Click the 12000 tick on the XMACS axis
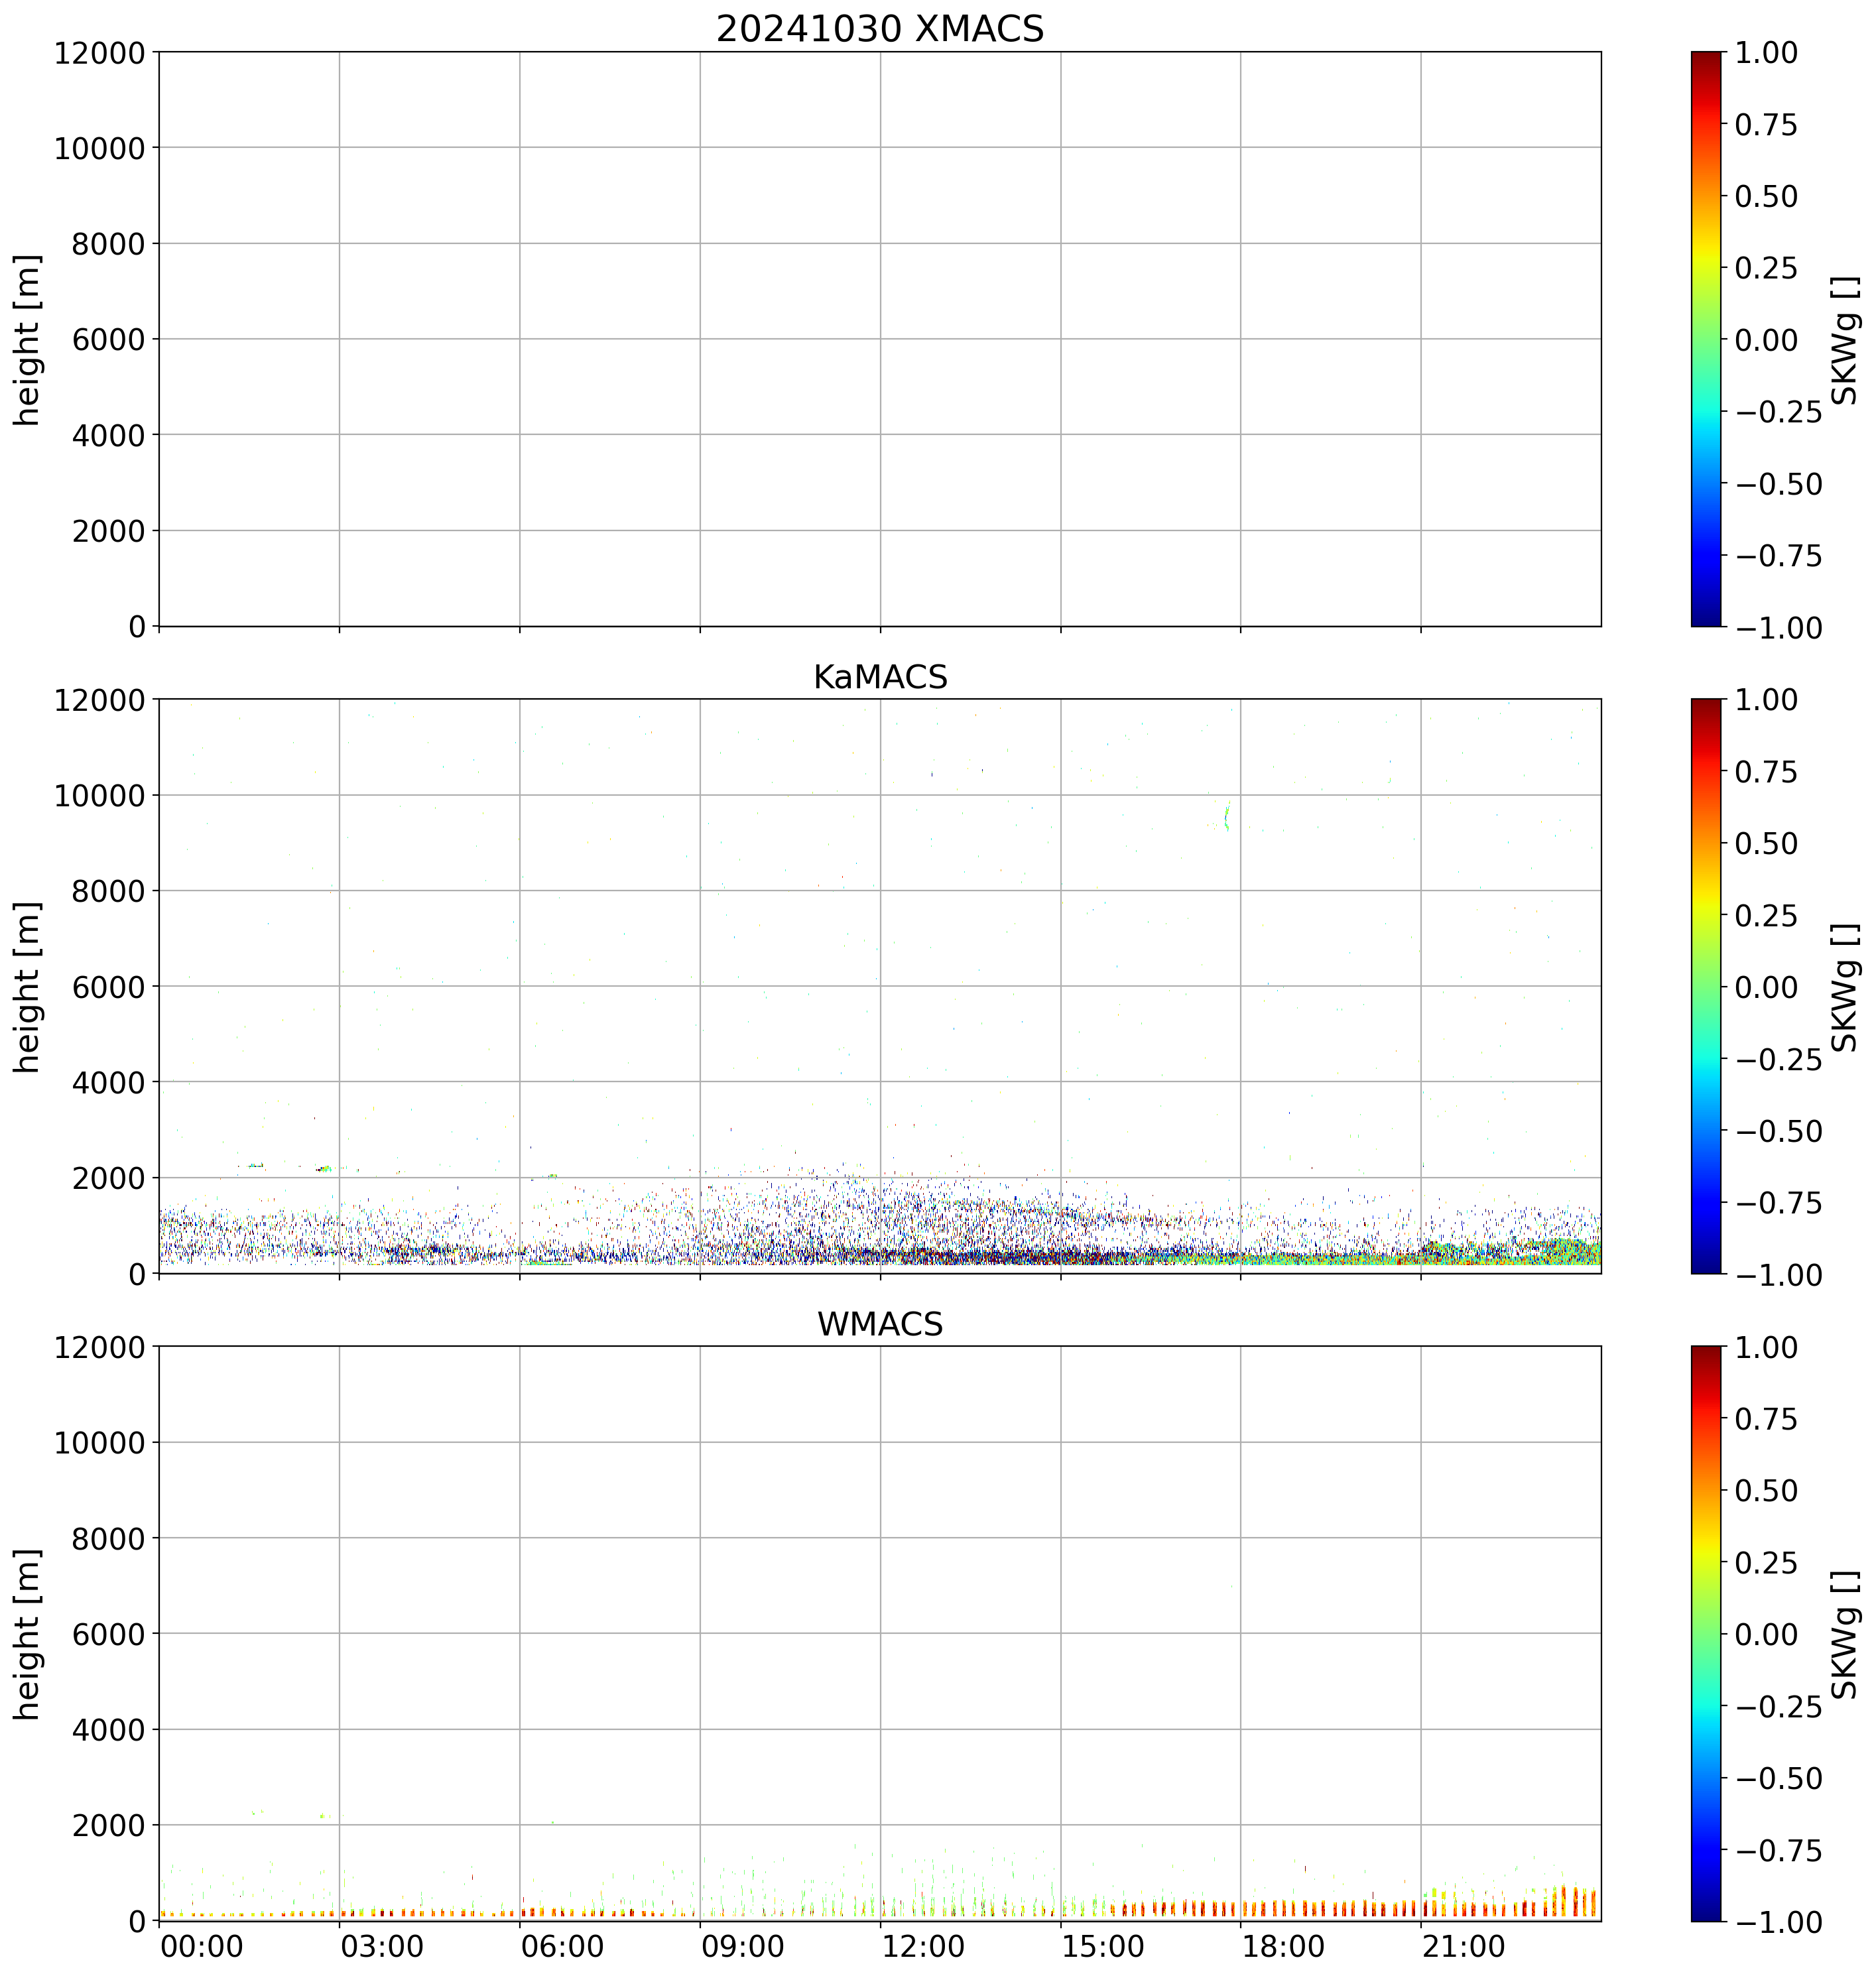Image resolution: width=1876 pixels, height=1976 pixels. click(99, 52)
